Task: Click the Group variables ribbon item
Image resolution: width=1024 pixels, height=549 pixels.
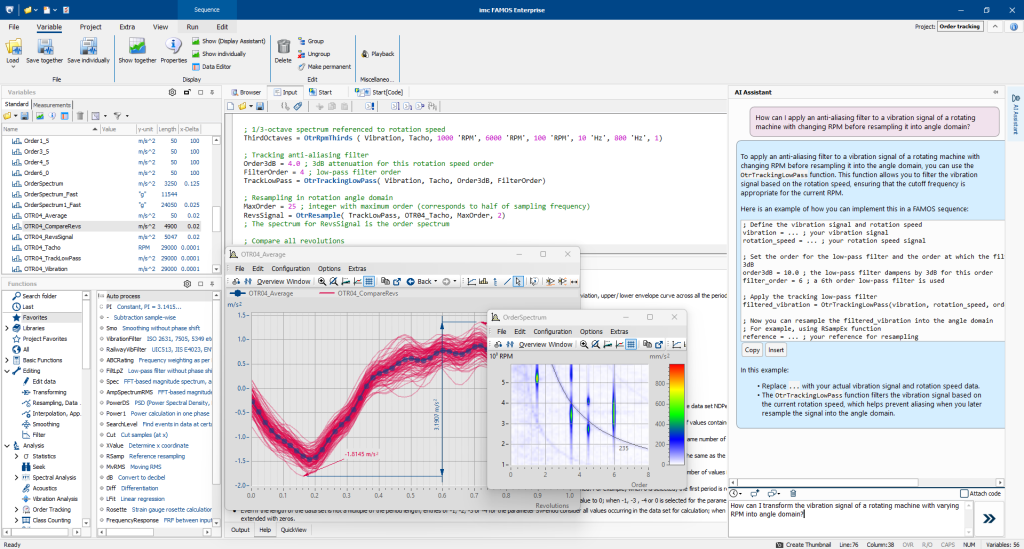Action: 311,41
